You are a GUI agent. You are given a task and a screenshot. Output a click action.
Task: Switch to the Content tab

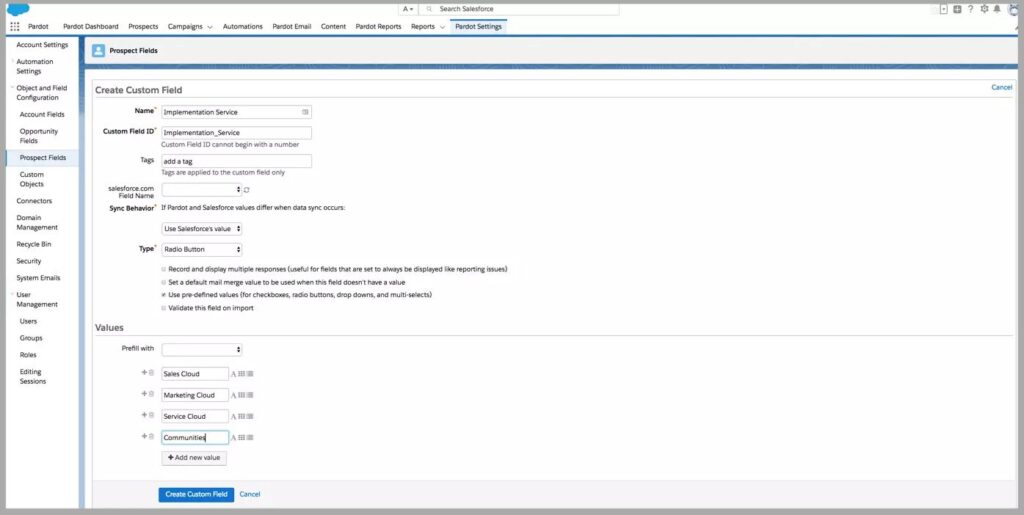click(333, 27)
